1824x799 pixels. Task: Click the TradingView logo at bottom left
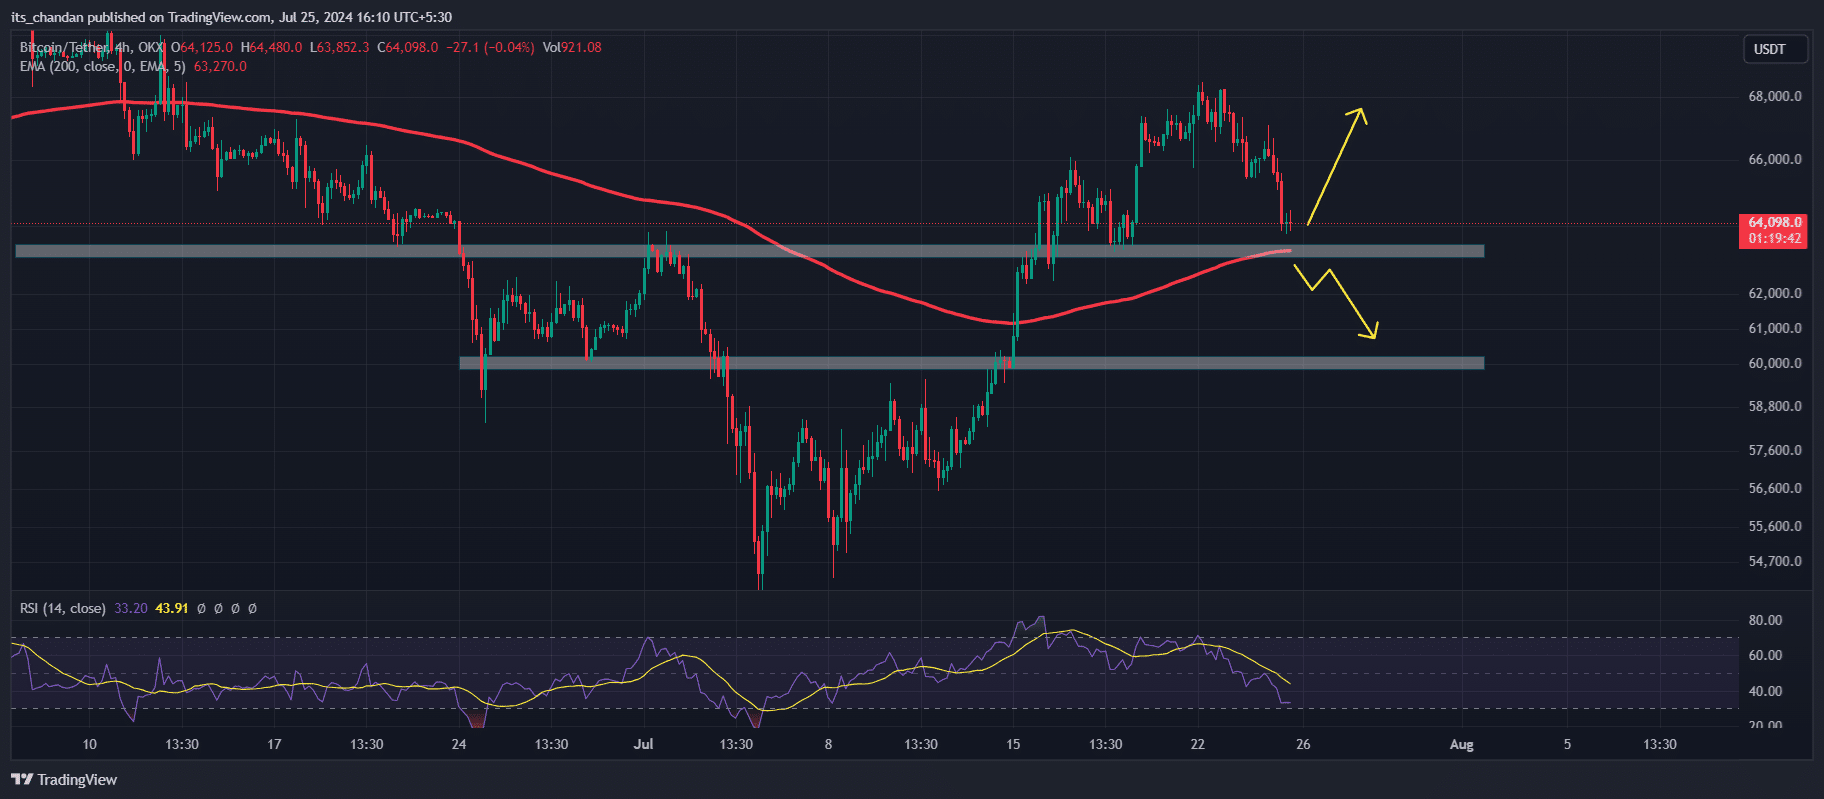(64, 780)
